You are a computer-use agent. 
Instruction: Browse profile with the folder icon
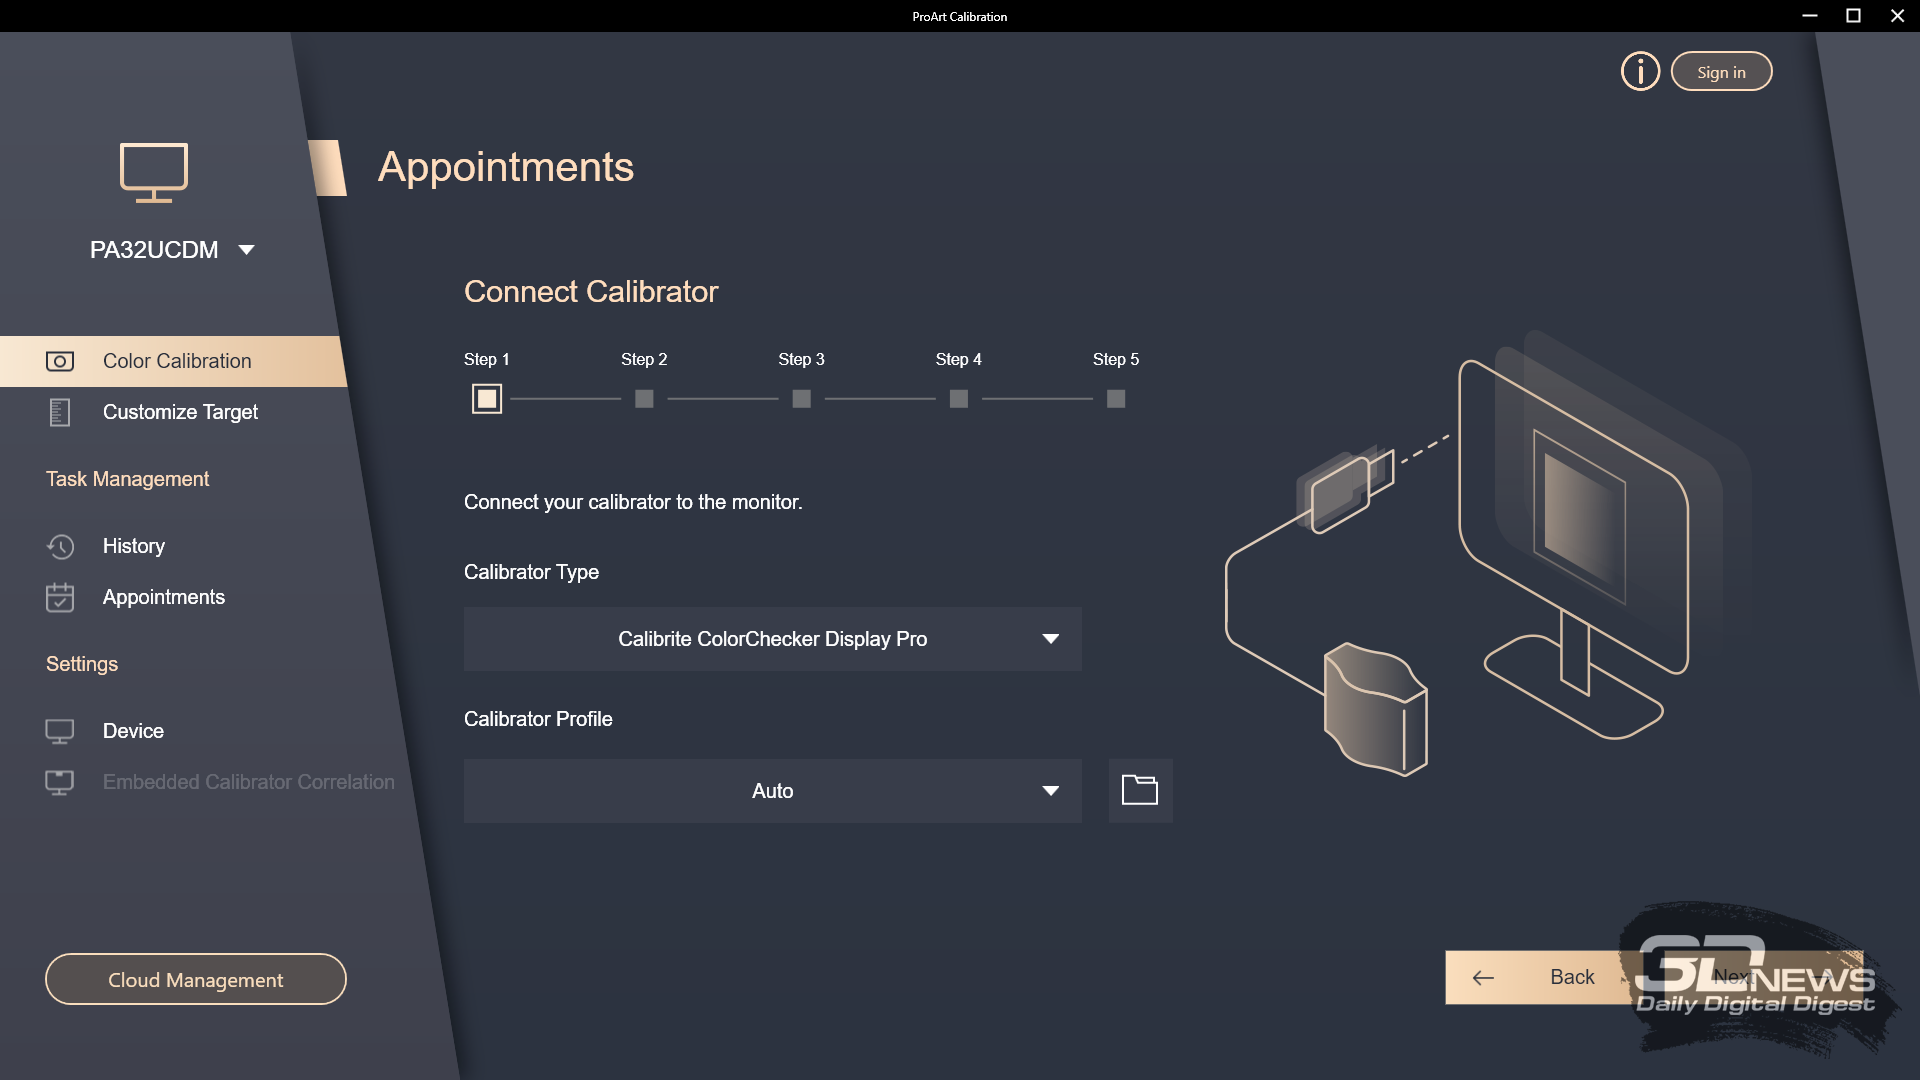pos(1140,791)
